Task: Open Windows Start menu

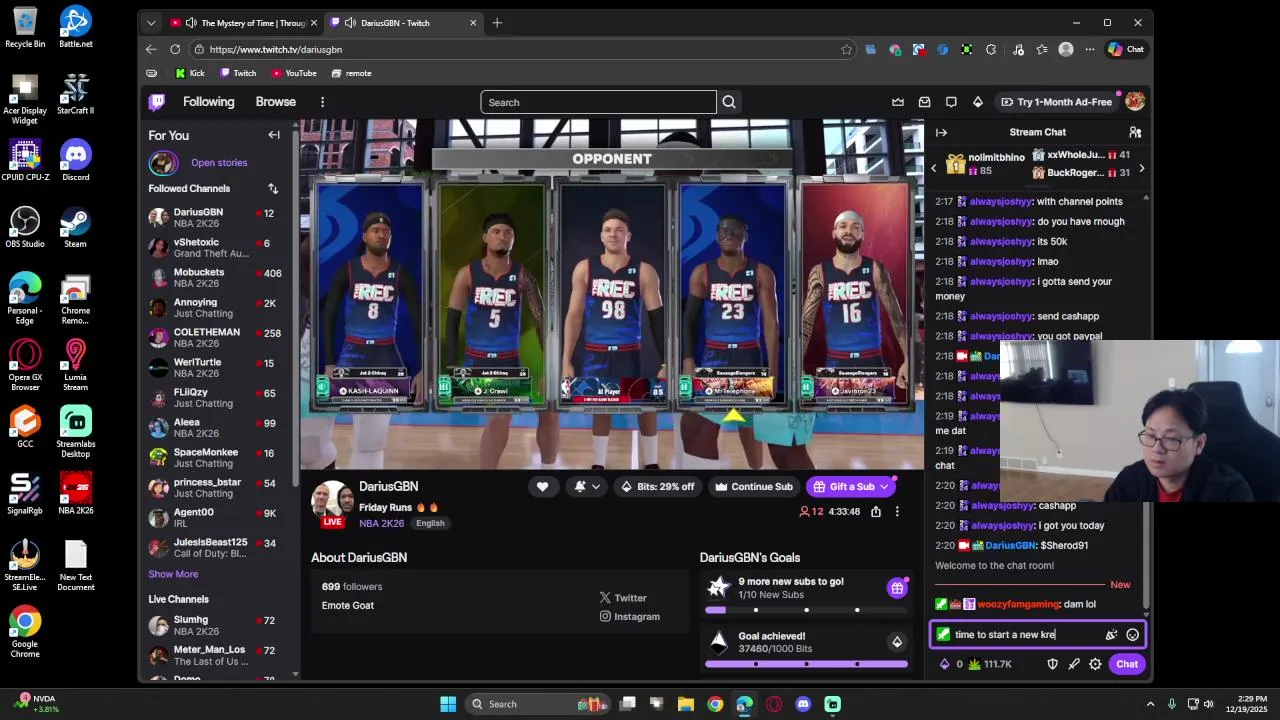Action: coord(448,704)
